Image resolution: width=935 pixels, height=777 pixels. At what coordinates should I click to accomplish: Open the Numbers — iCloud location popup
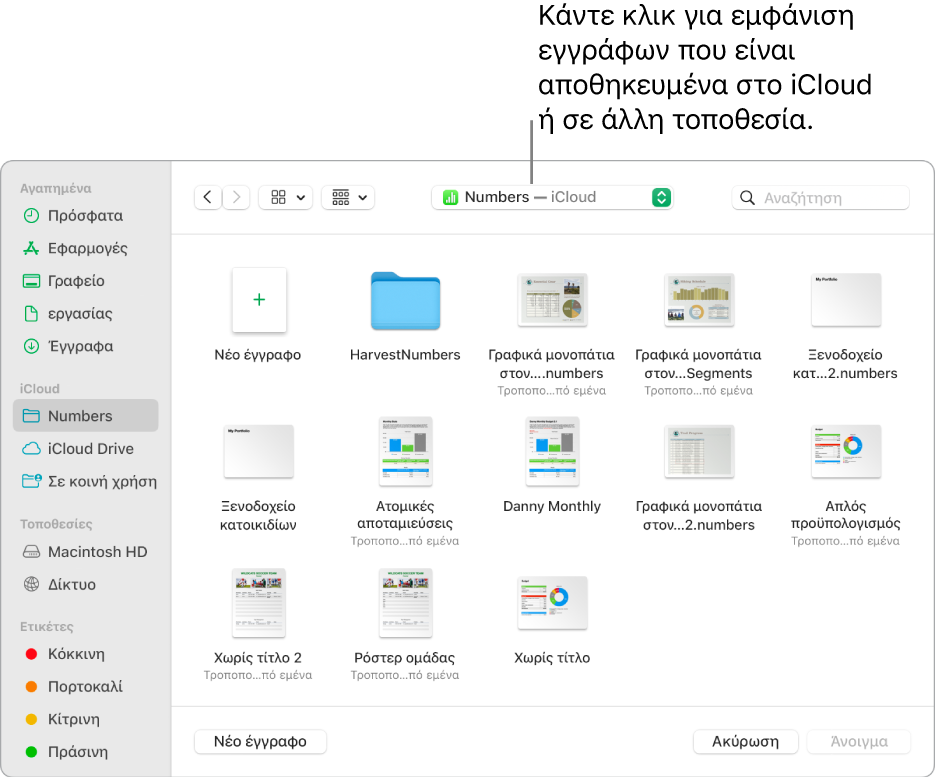552,197
